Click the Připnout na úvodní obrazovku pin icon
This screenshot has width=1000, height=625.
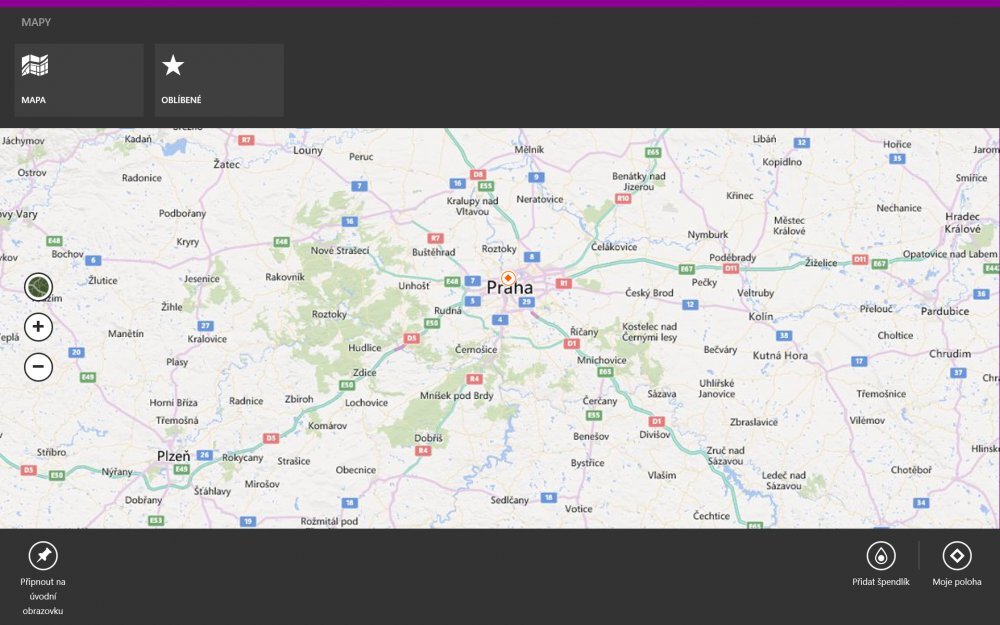43,556
